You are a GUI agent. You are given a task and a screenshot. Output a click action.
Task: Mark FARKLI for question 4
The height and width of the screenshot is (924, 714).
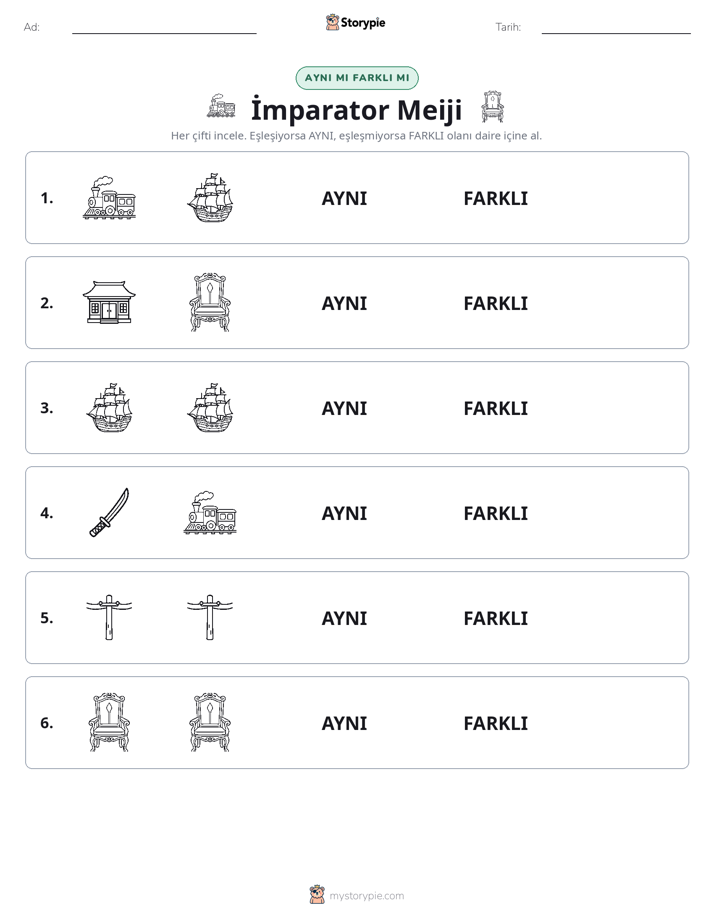495,513
